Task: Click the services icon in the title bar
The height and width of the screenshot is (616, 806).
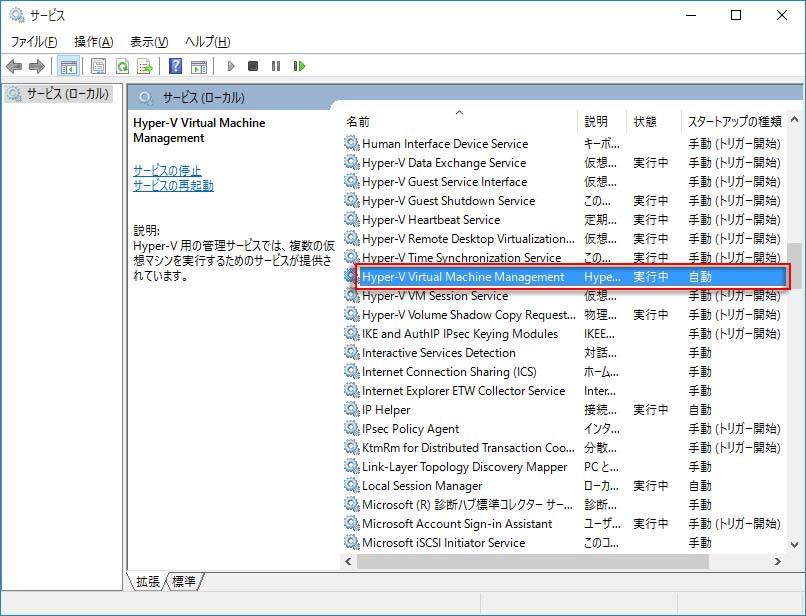Action: [x=16, y=15]
